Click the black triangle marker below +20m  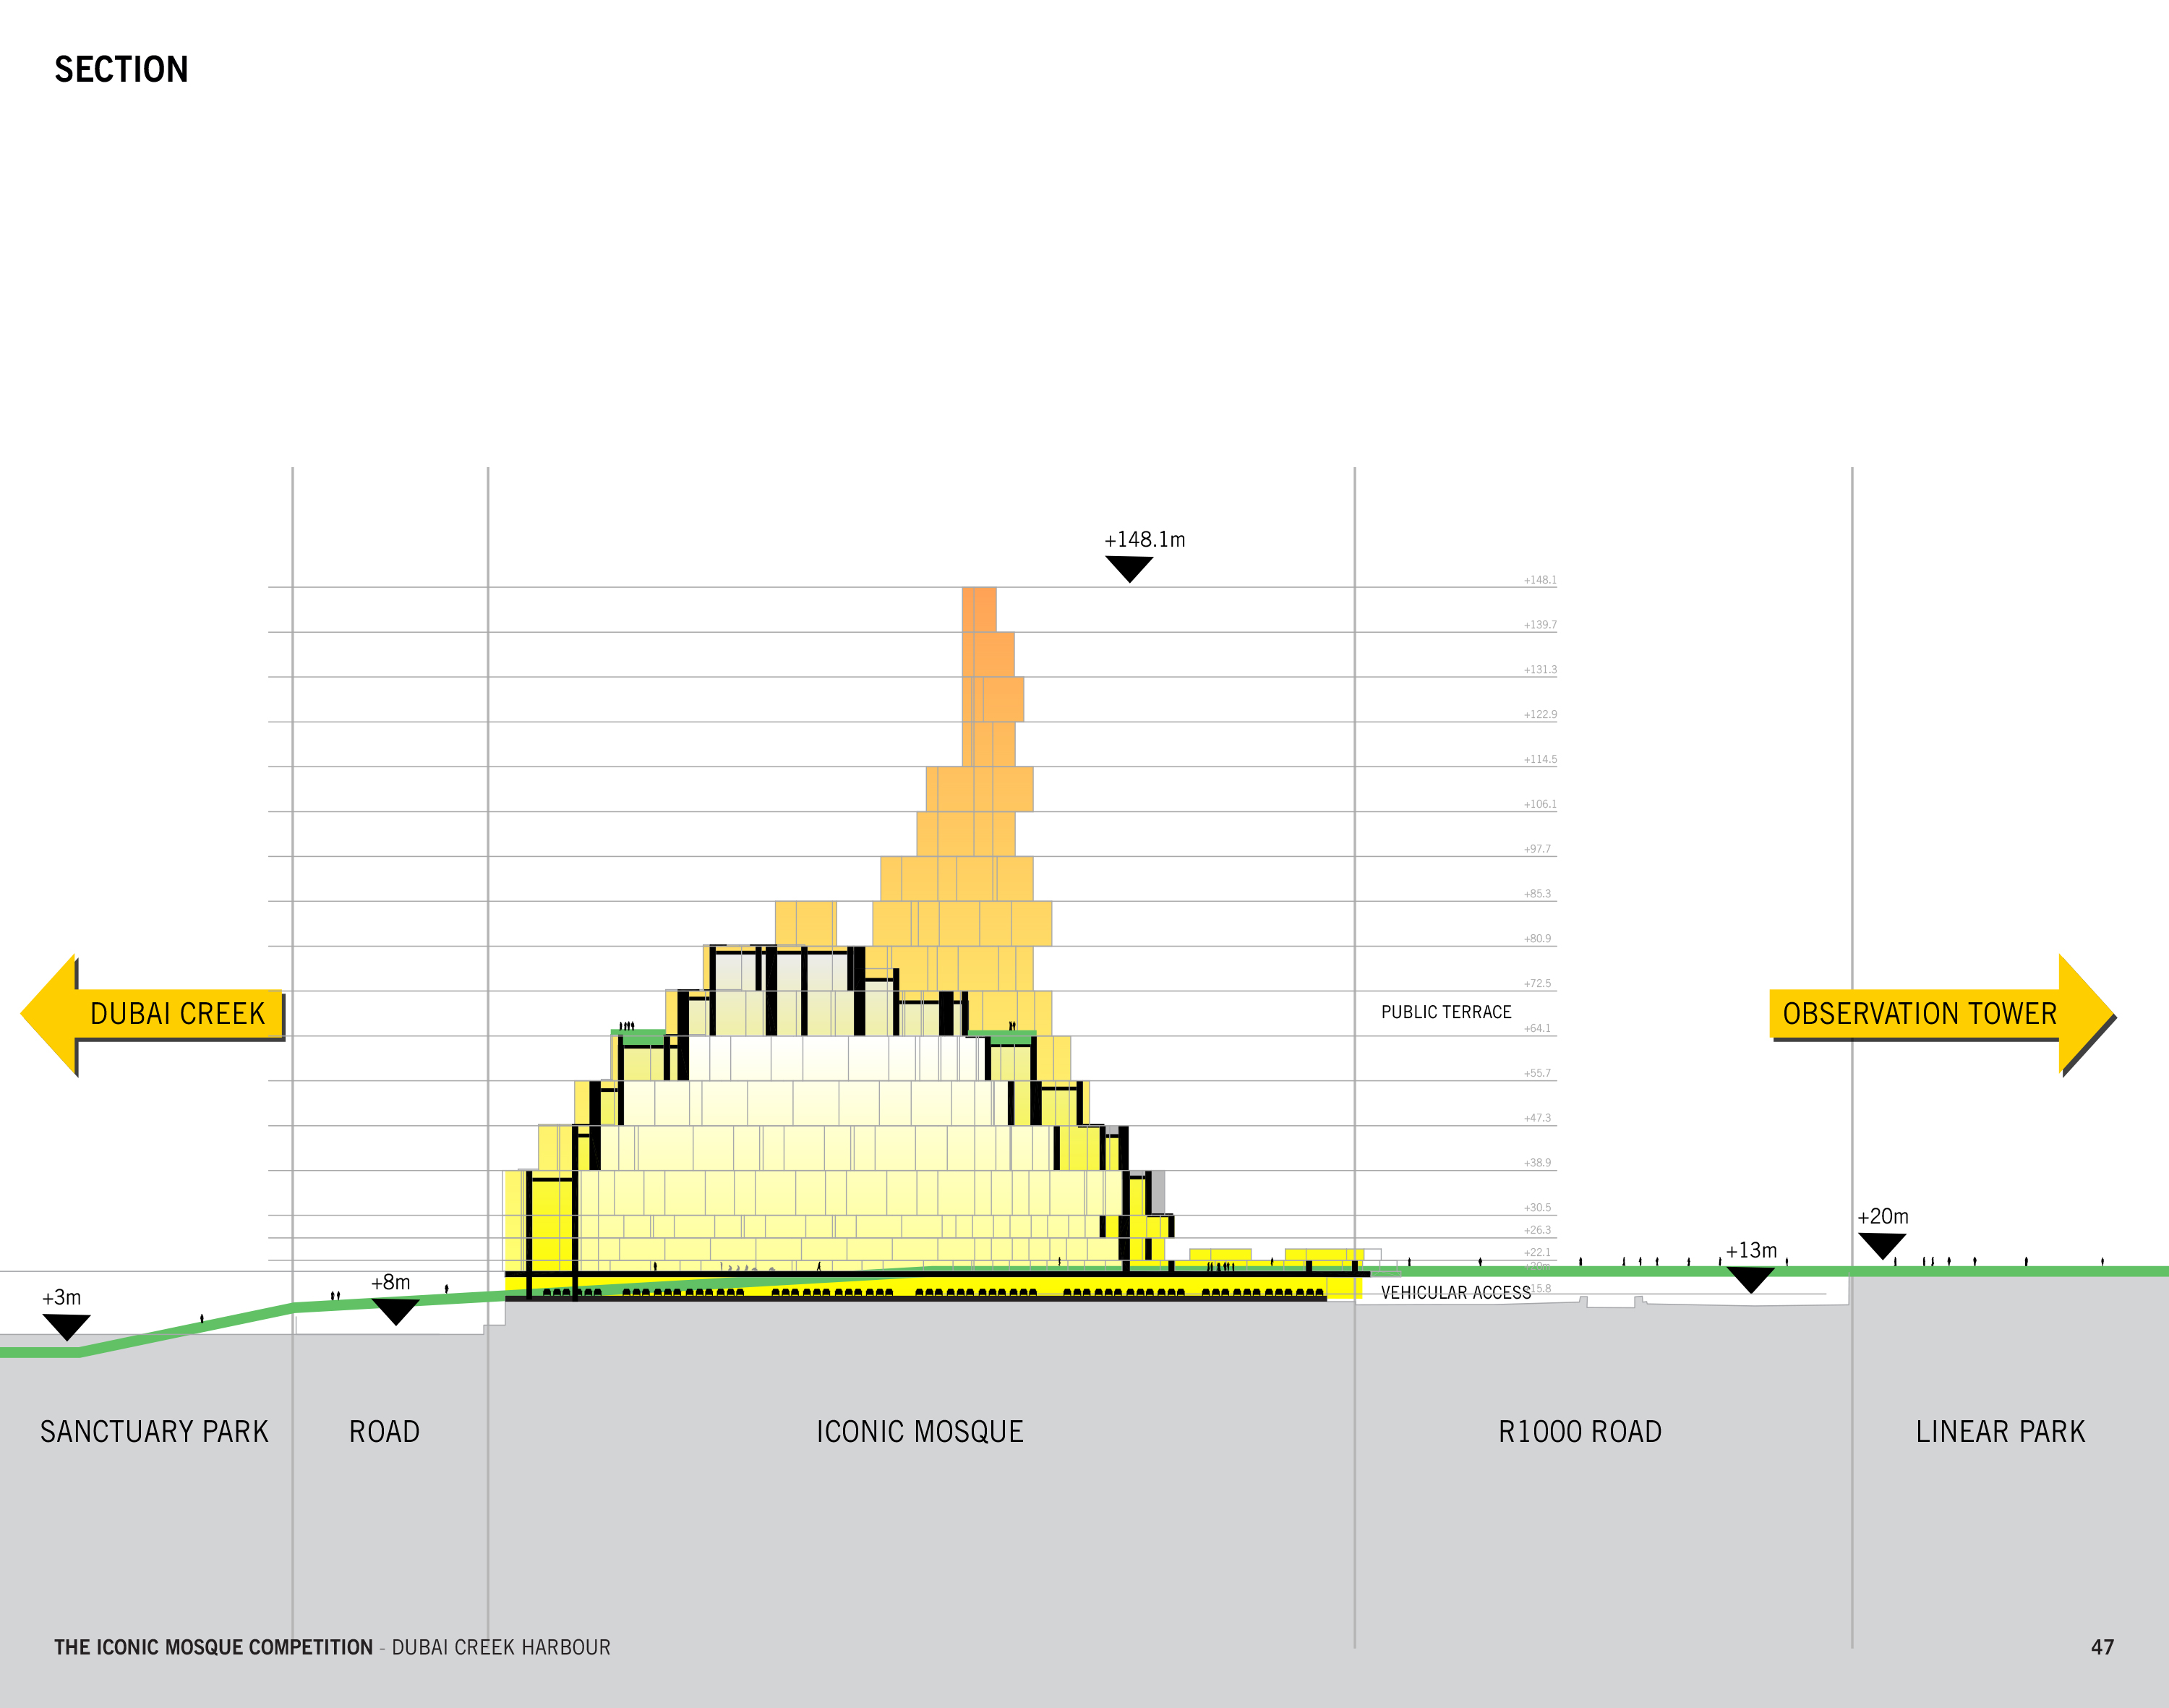click(1882, 1246)
